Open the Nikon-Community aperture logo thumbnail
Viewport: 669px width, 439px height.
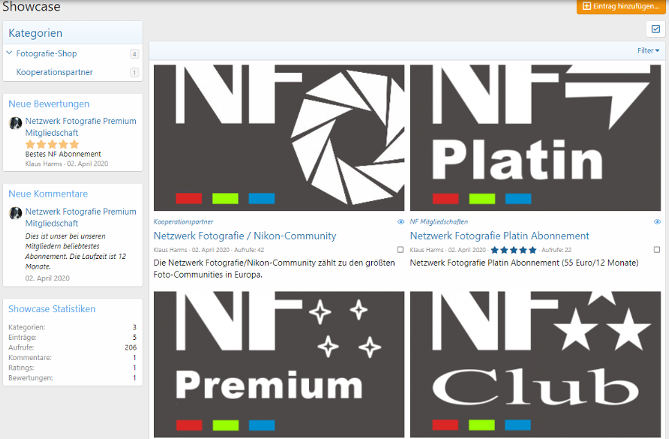279,138
